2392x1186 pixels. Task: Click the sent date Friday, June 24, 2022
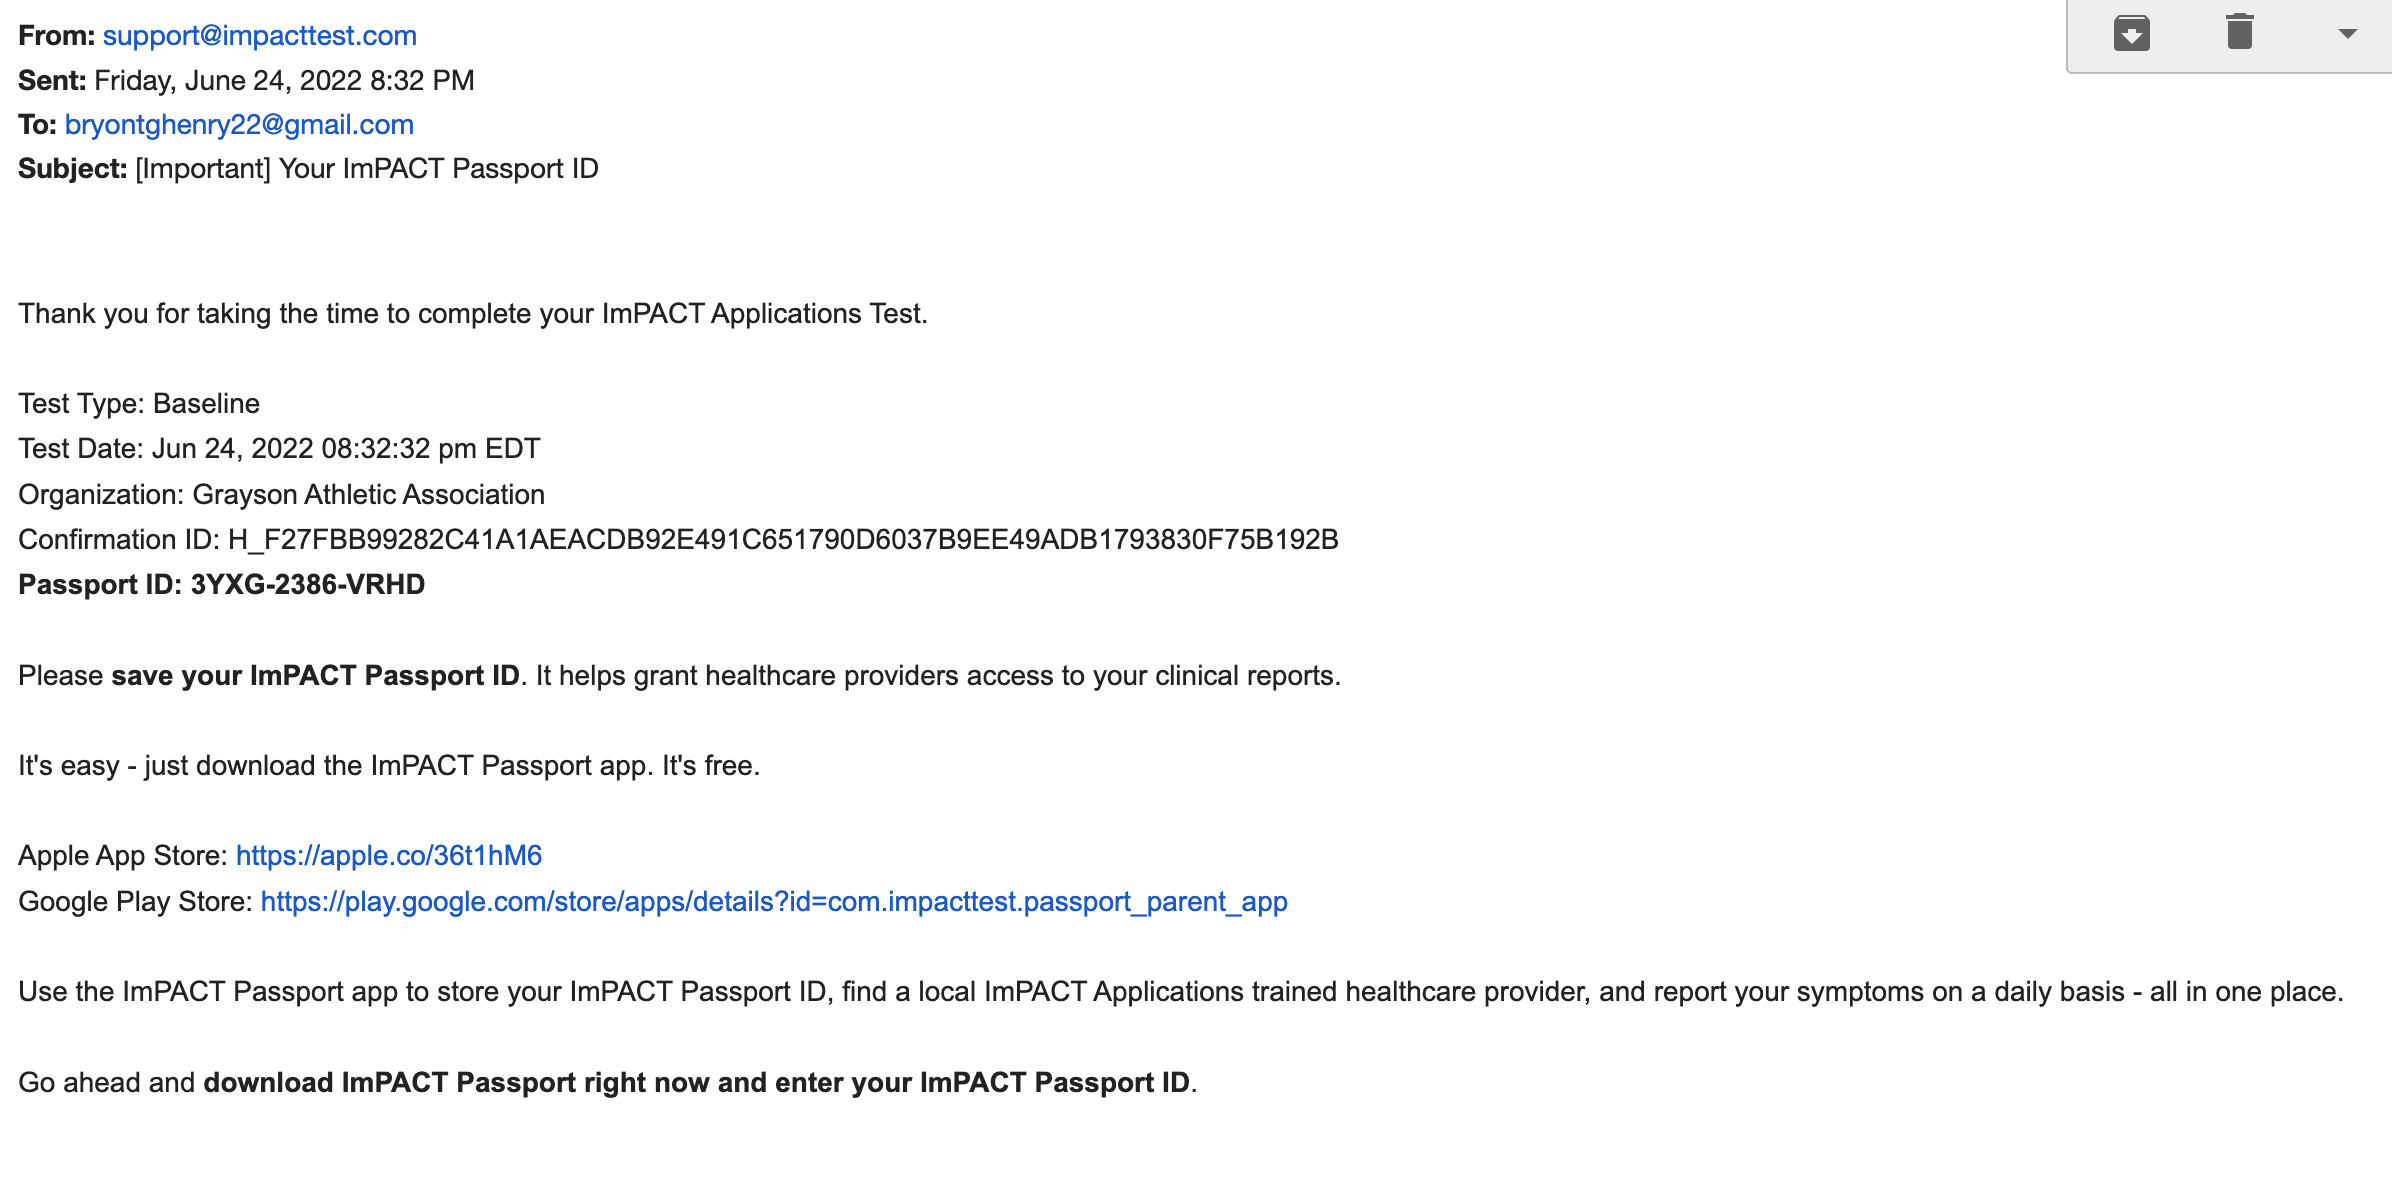[228, 80]
